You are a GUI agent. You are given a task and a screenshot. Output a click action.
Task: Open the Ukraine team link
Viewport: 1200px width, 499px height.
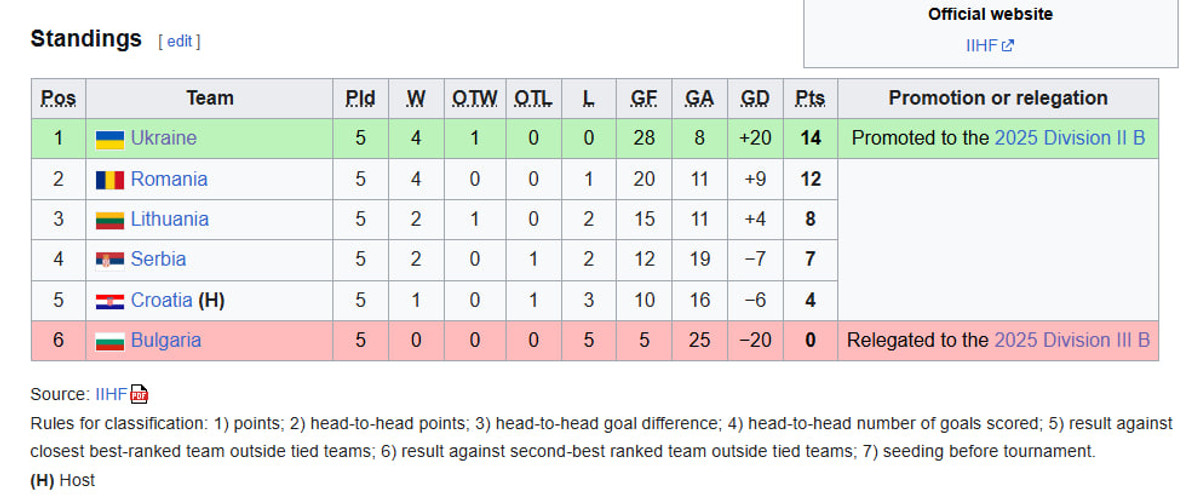[163, 138]
